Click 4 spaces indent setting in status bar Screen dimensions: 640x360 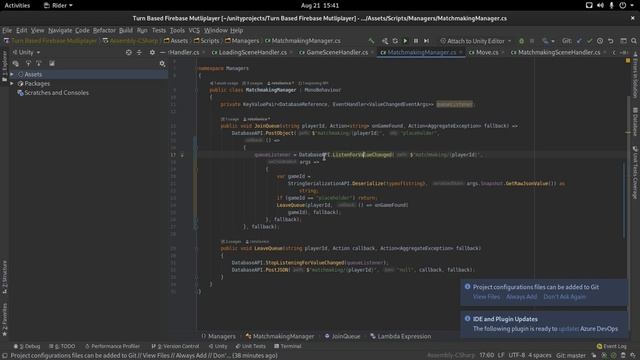click(540, 356)
